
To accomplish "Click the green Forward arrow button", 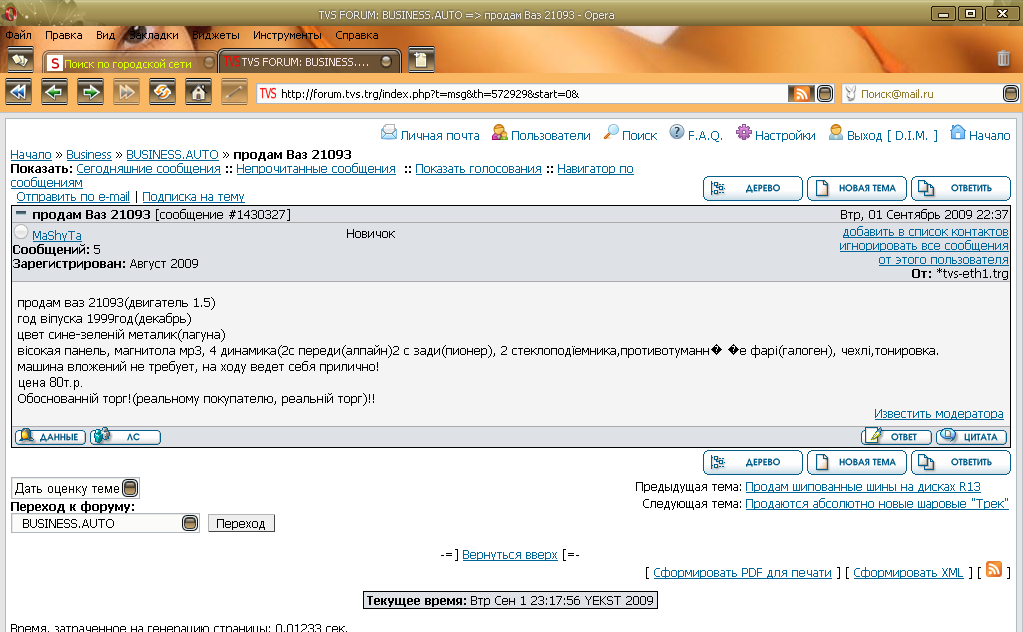I will click(90, 93).
